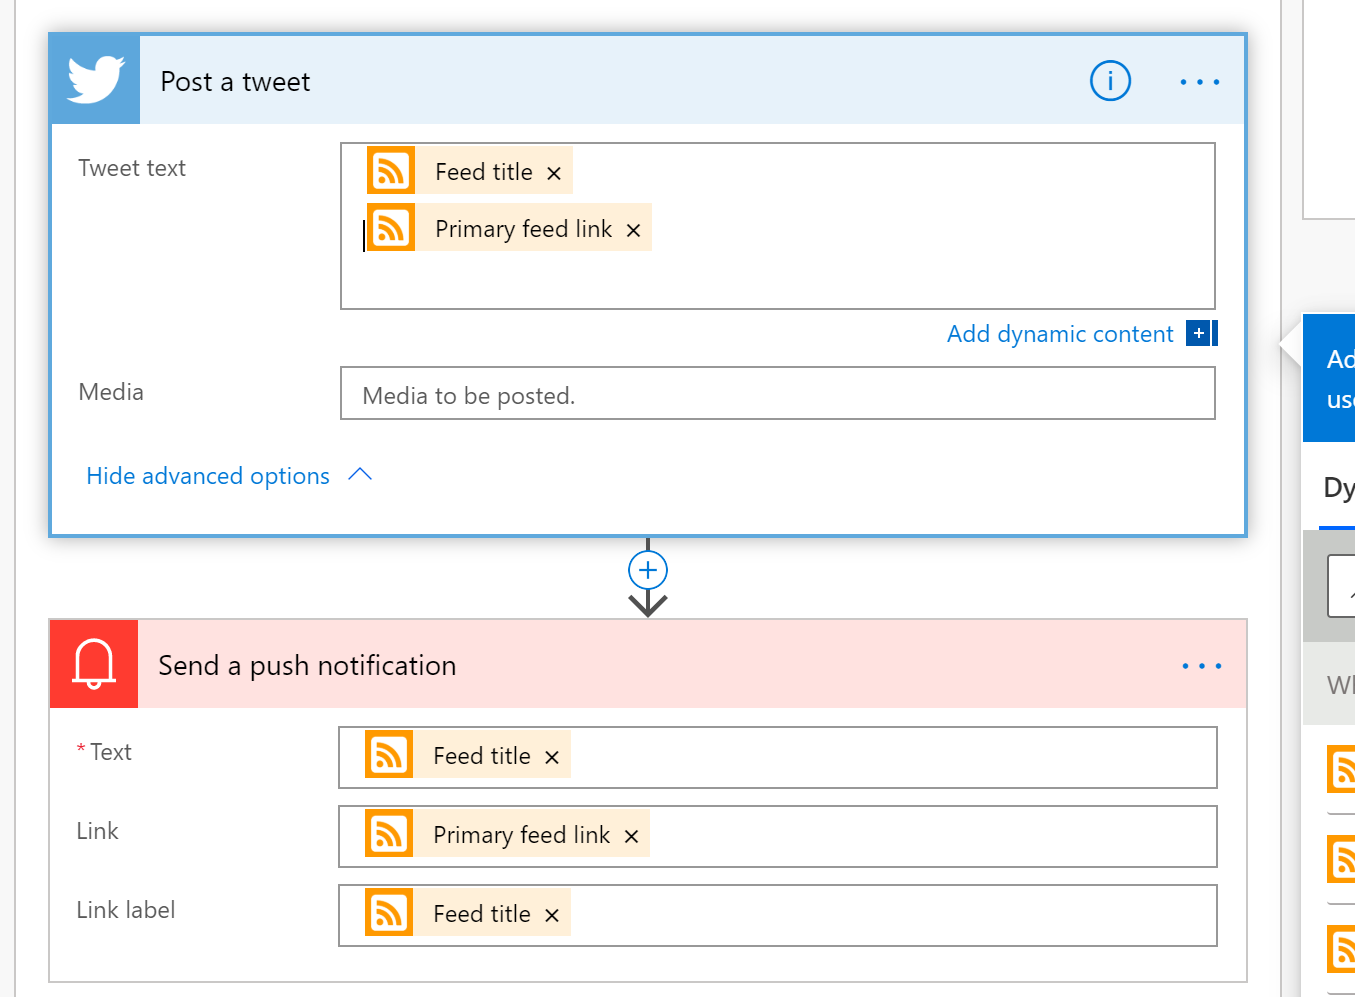The width and height of the screenshot is (1355, 997).
Task: Remove Feed title token from Text field
Action: [552, 757]
